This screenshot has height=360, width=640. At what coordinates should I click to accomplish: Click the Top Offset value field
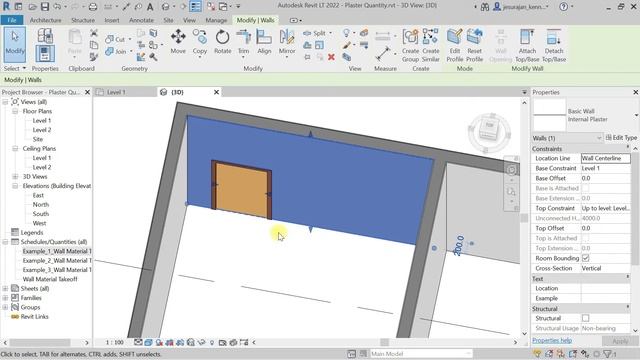click(605, 228)
